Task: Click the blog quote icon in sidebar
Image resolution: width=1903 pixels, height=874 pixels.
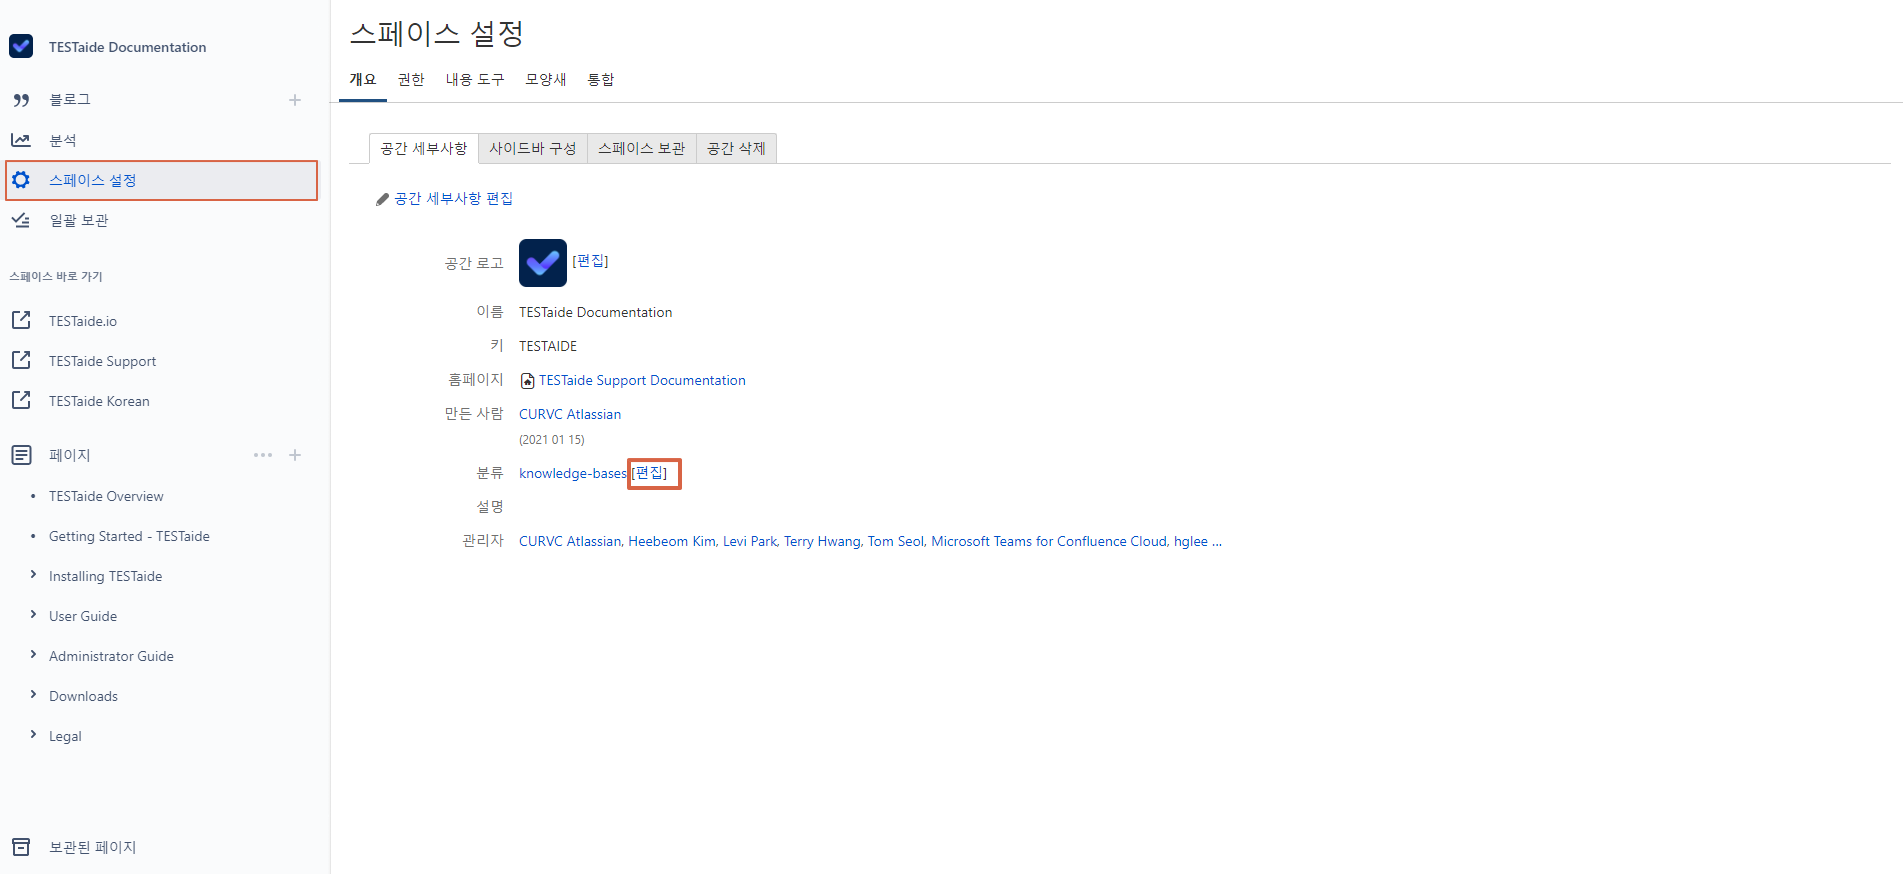Action: [21, 100]
